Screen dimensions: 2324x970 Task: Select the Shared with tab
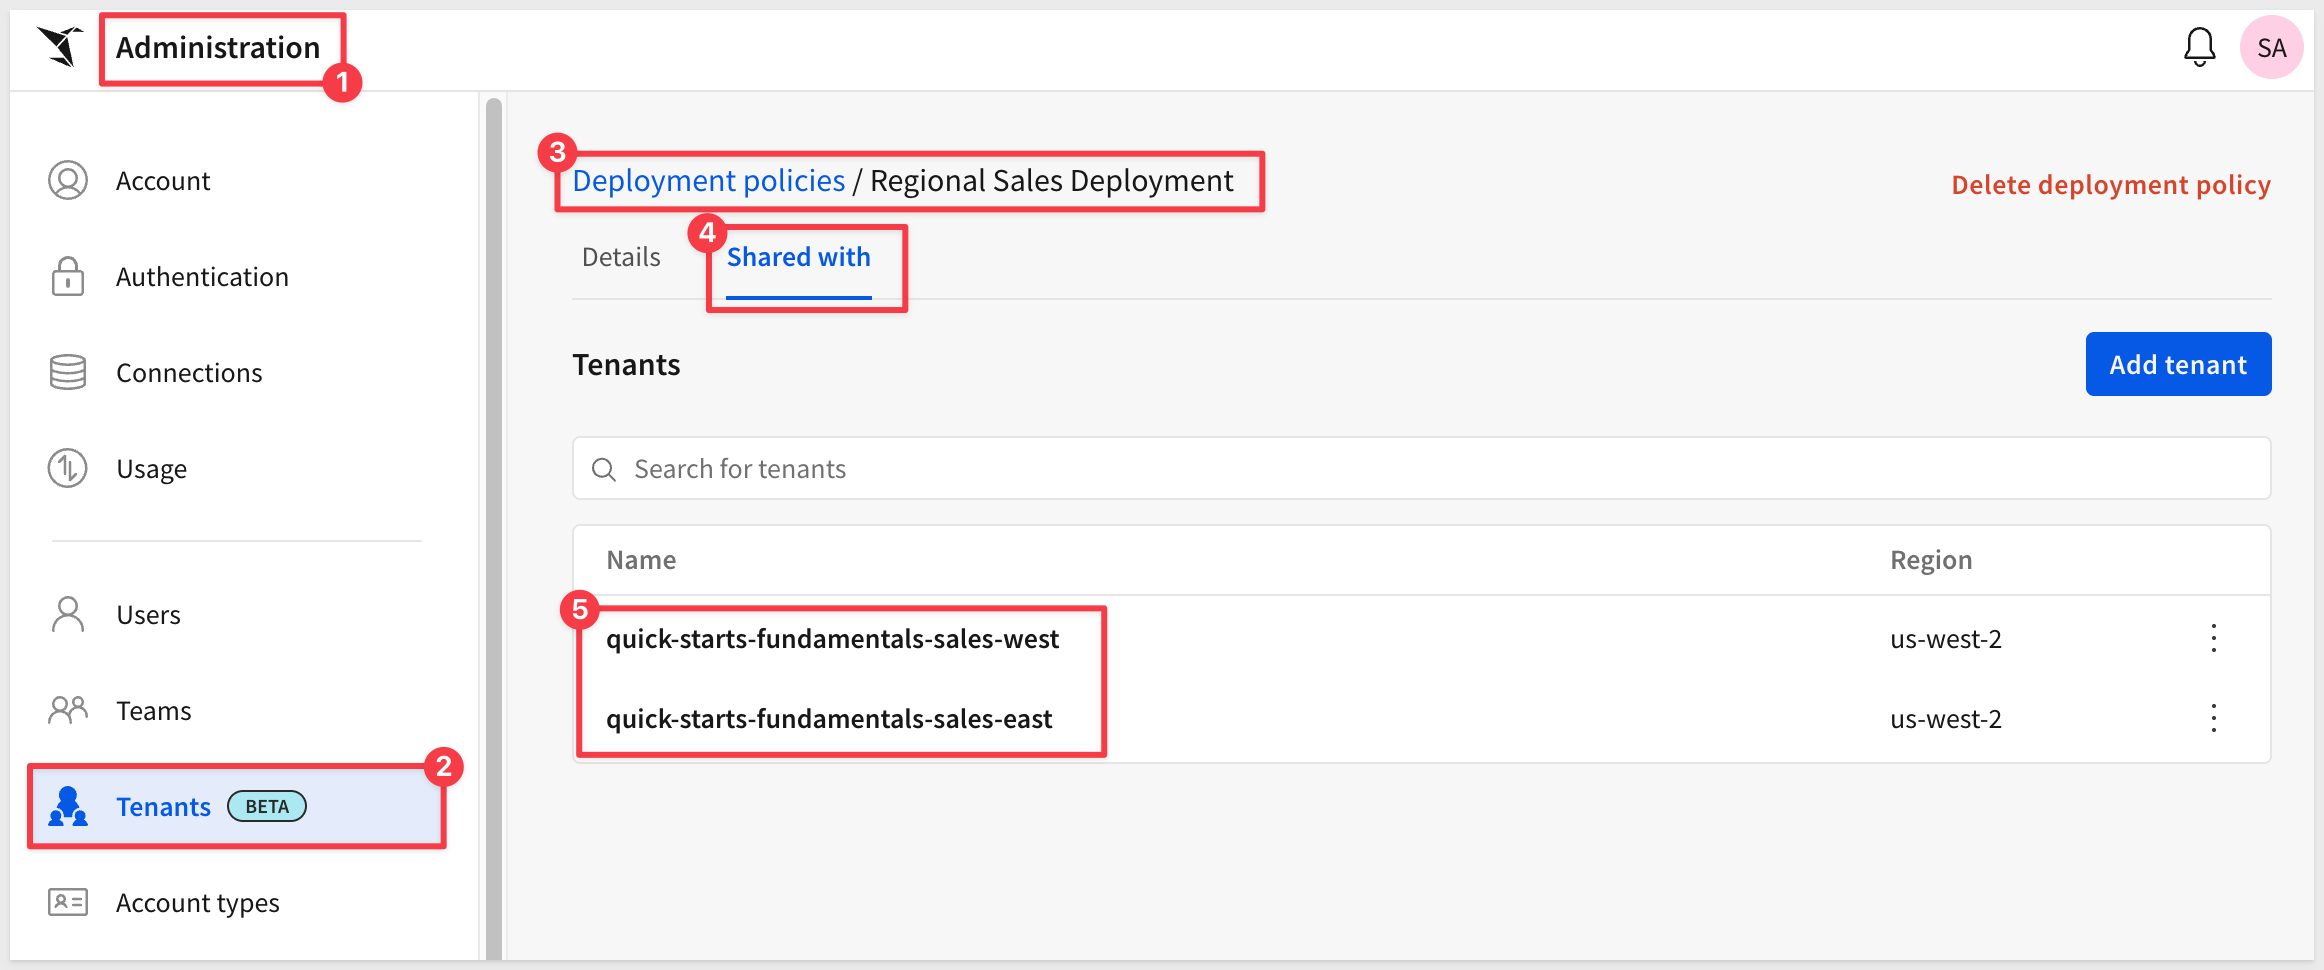[x=798, y=258]
